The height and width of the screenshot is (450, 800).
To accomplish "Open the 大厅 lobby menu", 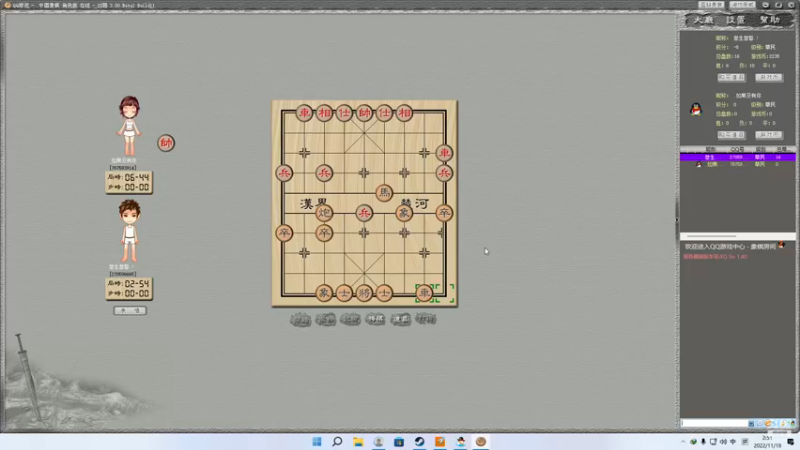I will [703, 20].
